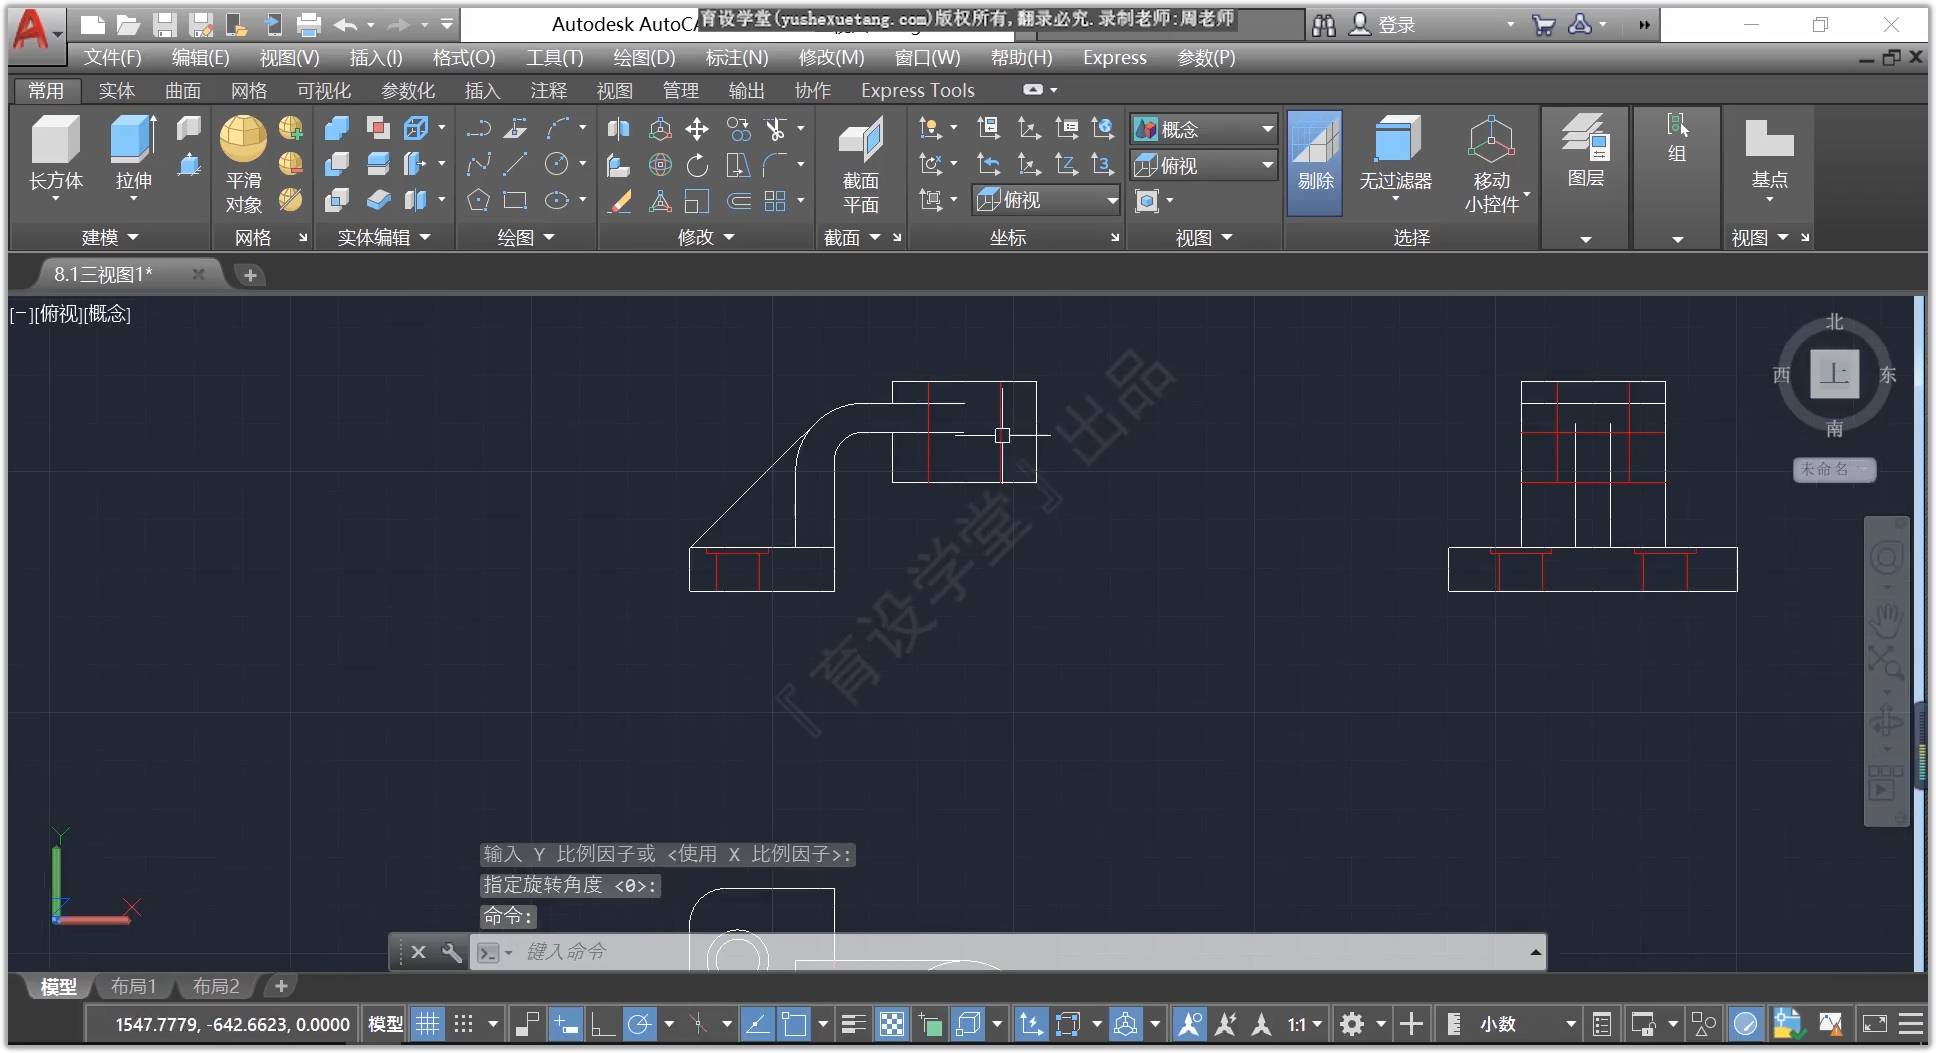The width and height of the screenshot is (1936, 1053).
Task: Click the Plot print icon
Action: pyautogui.click(x=309, y=25)
